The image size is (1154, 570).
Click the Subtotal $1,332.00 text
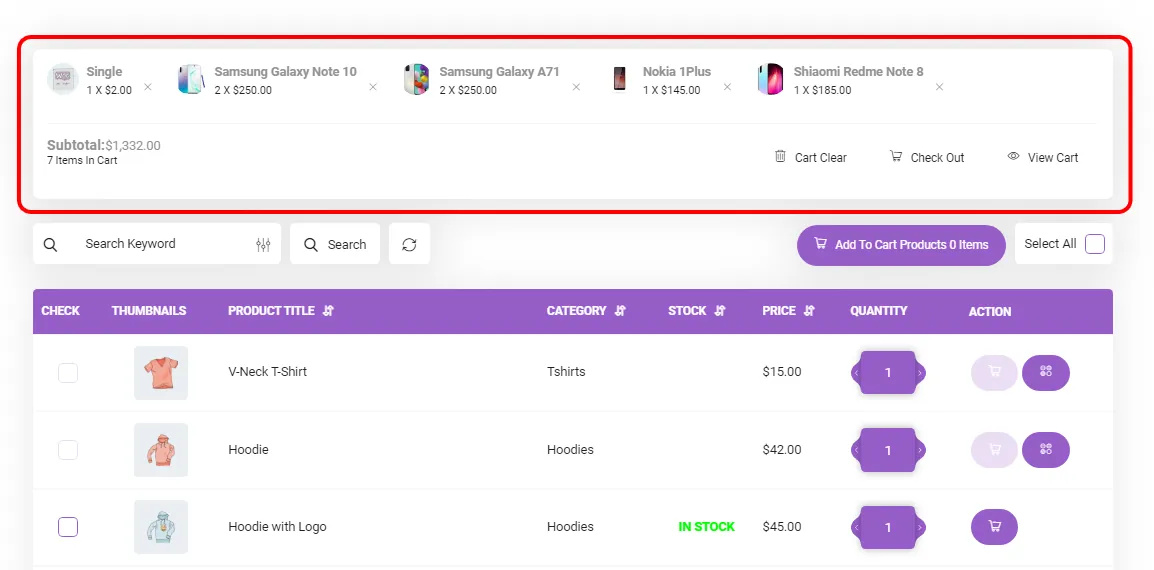104,146
